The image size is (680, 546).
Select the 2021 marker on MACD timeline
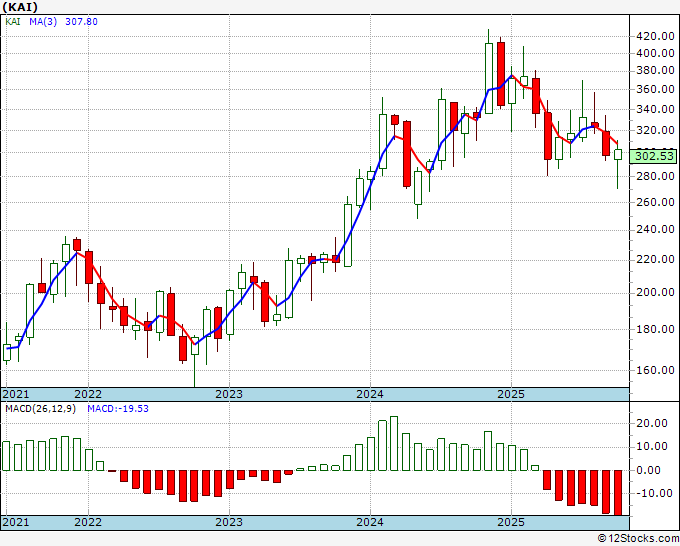pos(16,522)
